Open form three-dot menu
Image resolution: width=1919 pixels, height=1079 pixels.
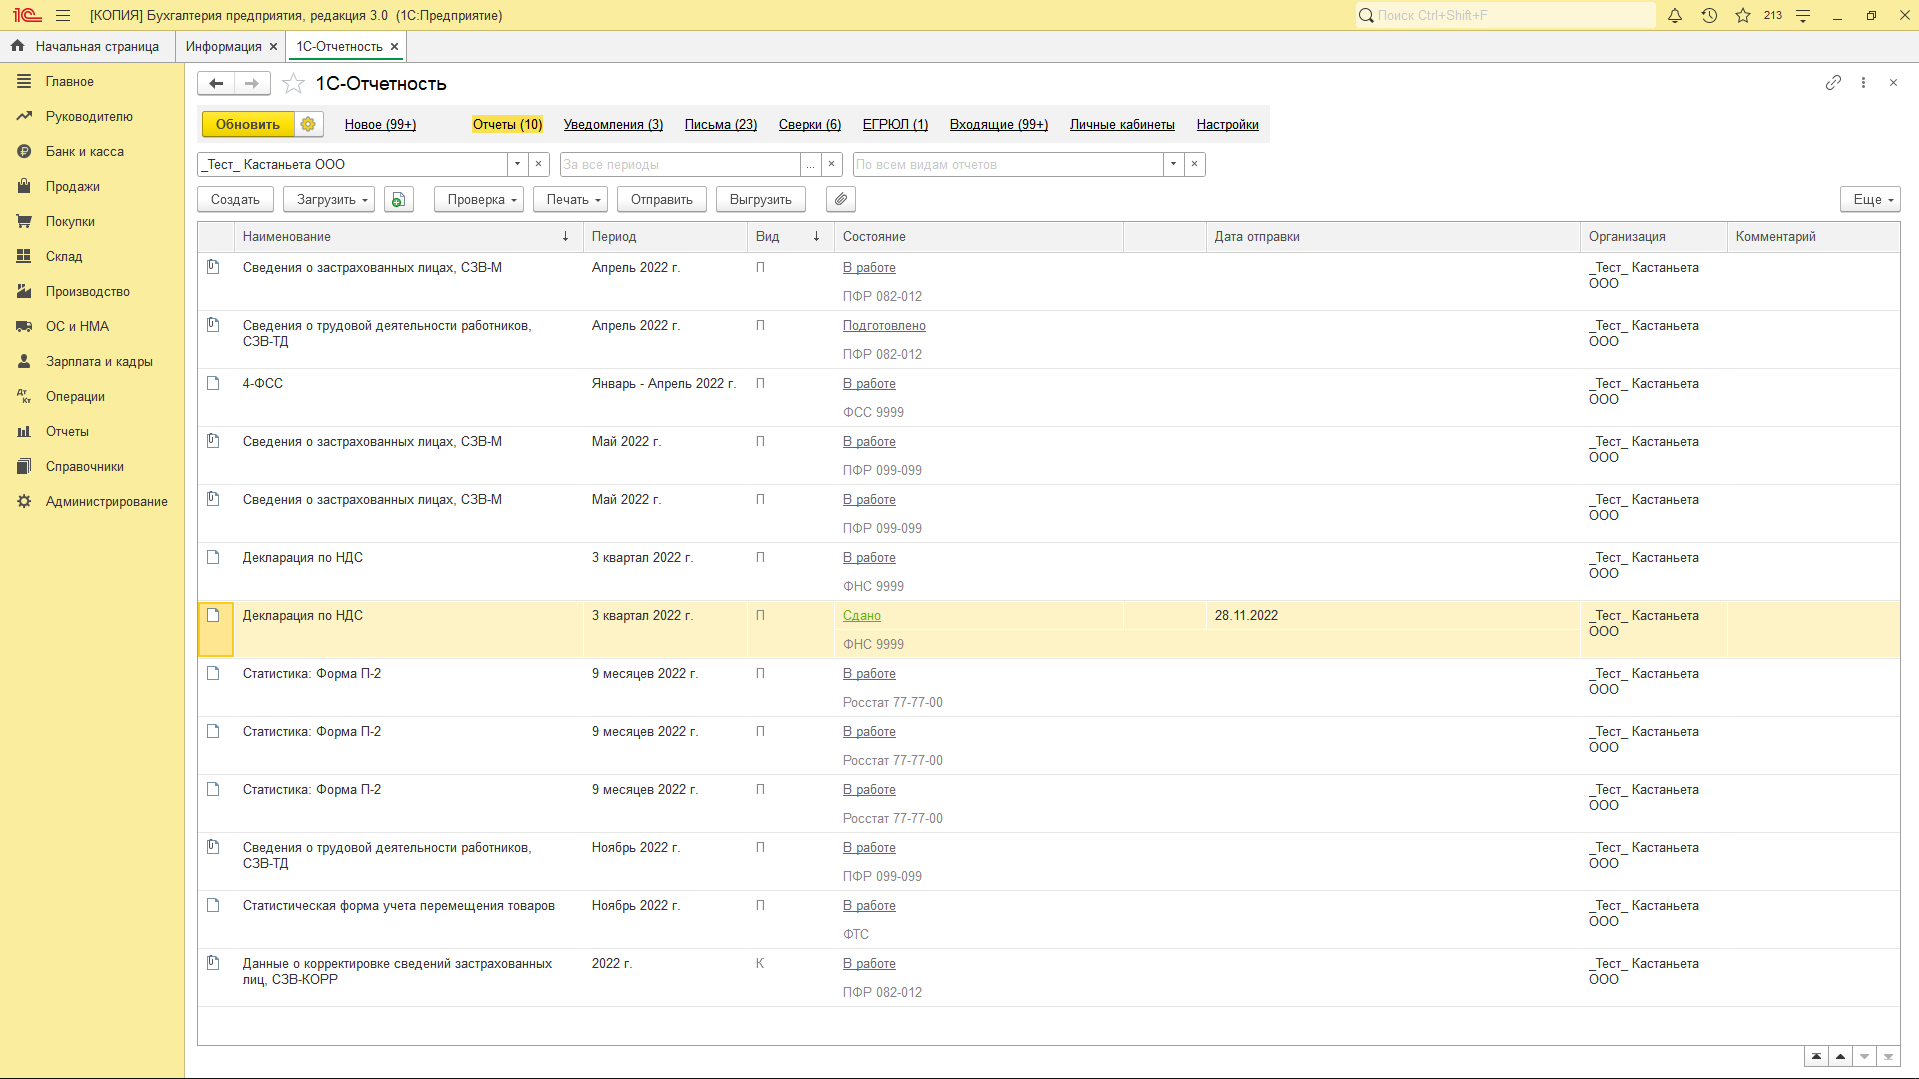1863,83
